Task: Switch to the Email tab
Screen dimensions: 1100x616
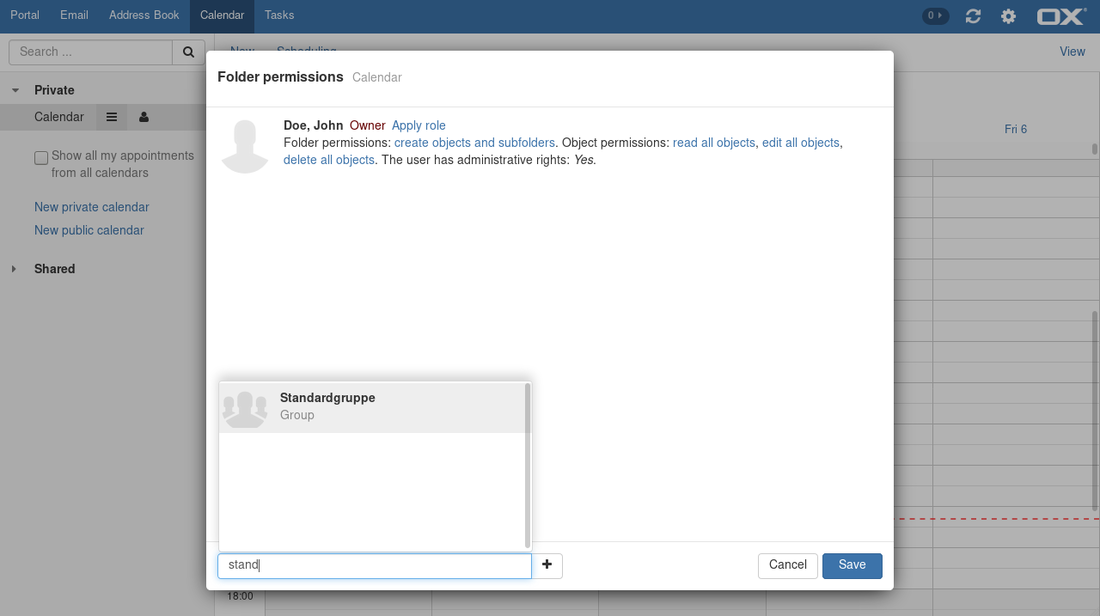Action: click(74, 15)
